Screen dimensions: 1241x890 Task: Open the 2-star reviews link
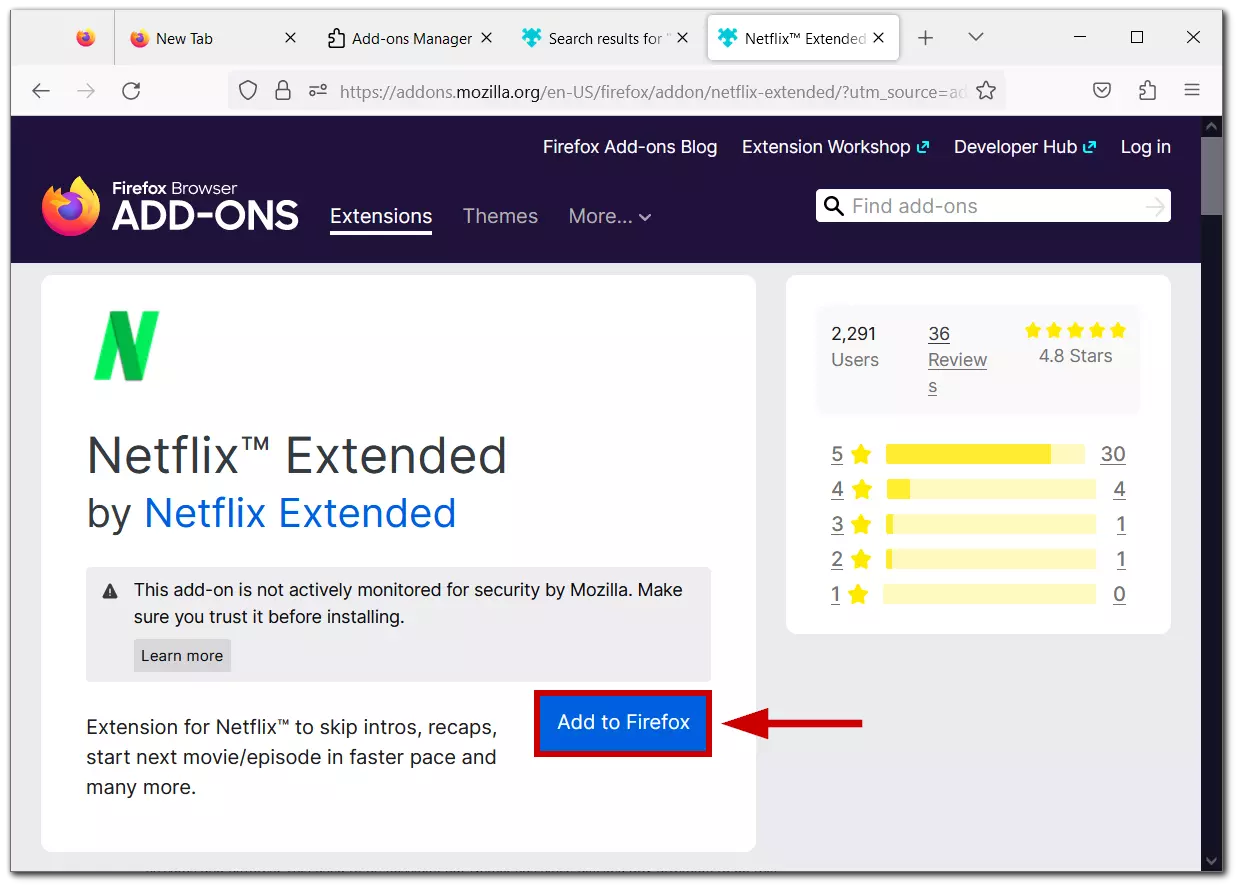coord(851,559)
